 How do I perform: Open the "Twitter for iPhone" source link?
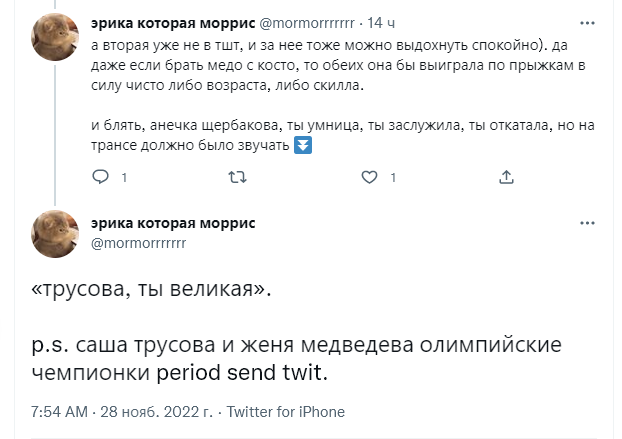286,412
